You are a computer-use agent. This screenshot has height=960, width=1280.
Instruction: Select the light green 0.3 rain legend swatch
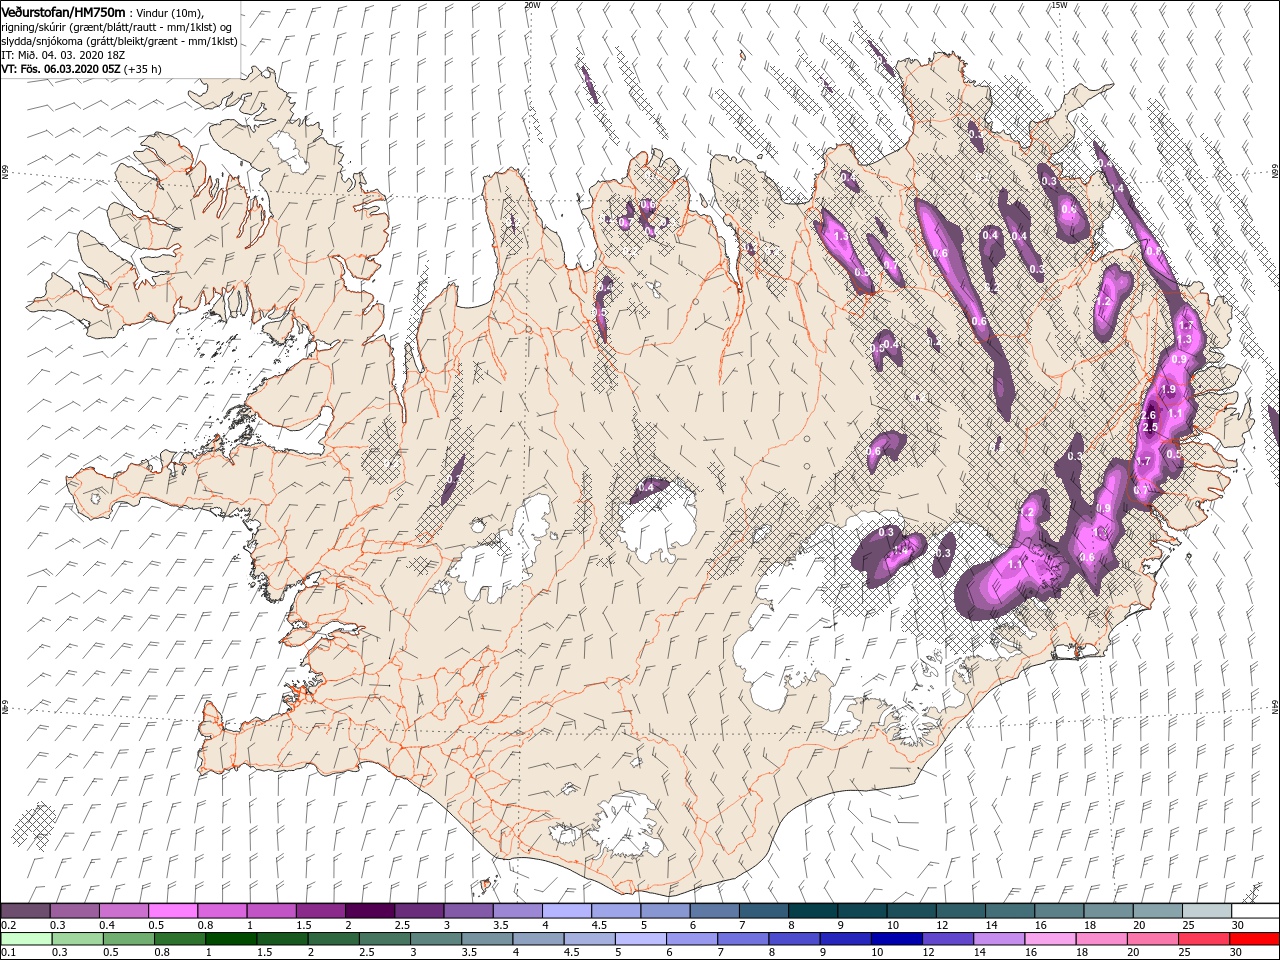[x=77, y=939]
